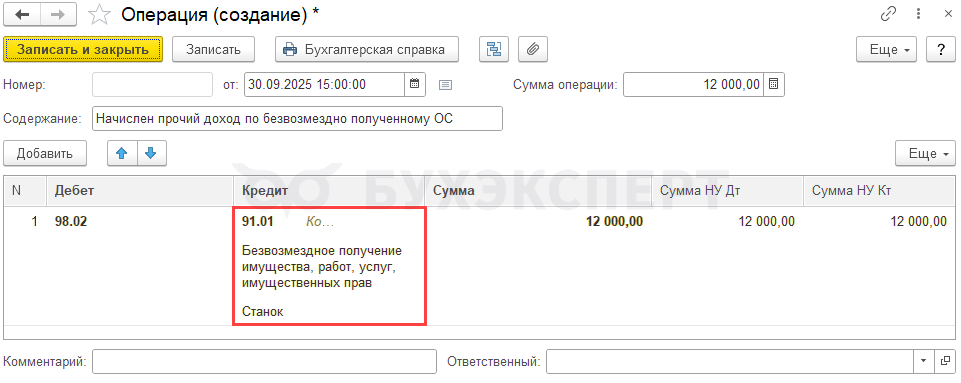The width and height of the screenshot is (961, 383).
Task: Click Записать и закрыть button
Action: tap(83, 50)
